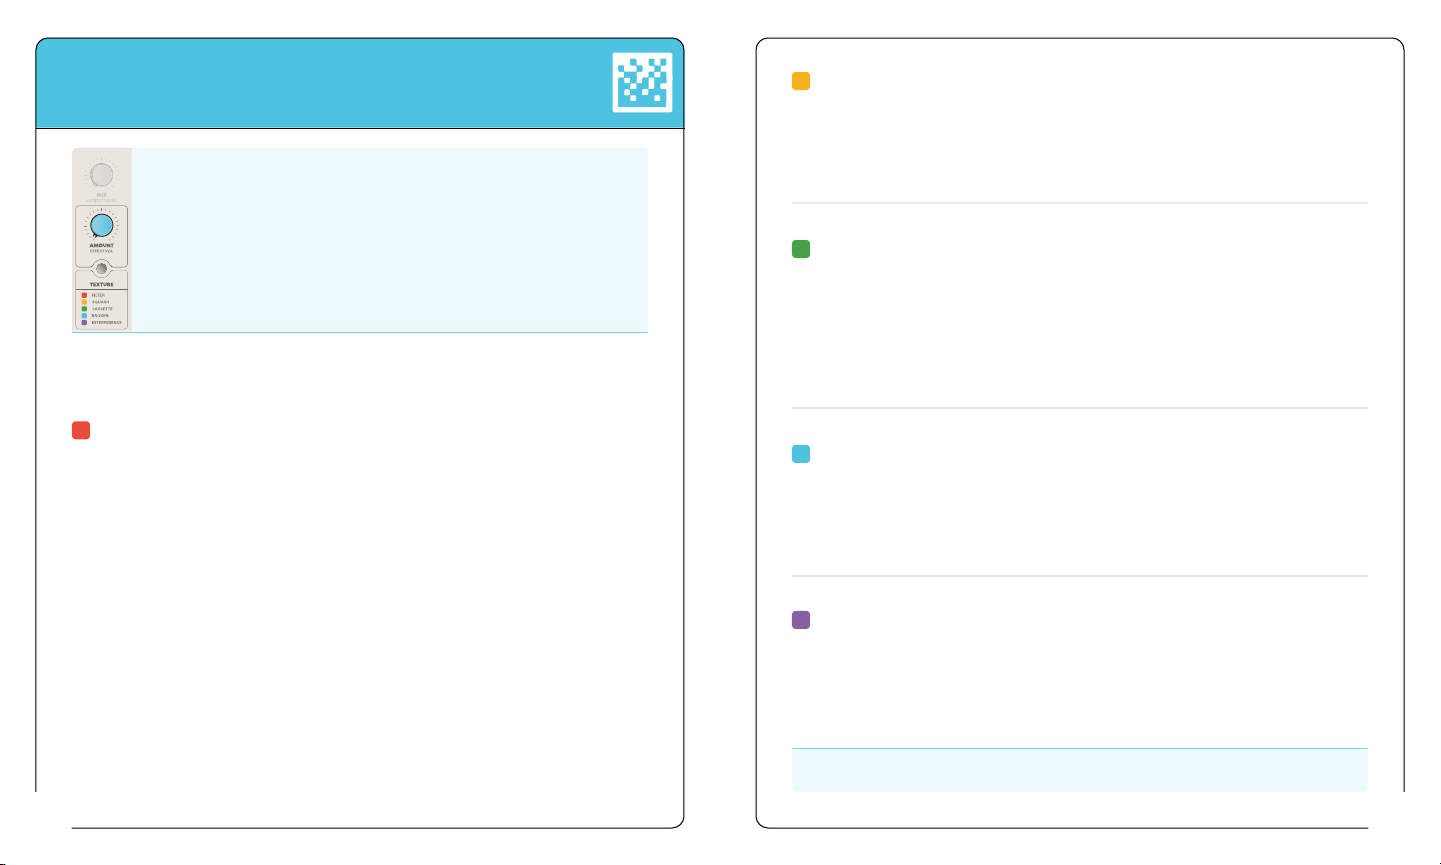Click the large green square section marker
The width and height of the screenshot is (1441, 865).
801,249
